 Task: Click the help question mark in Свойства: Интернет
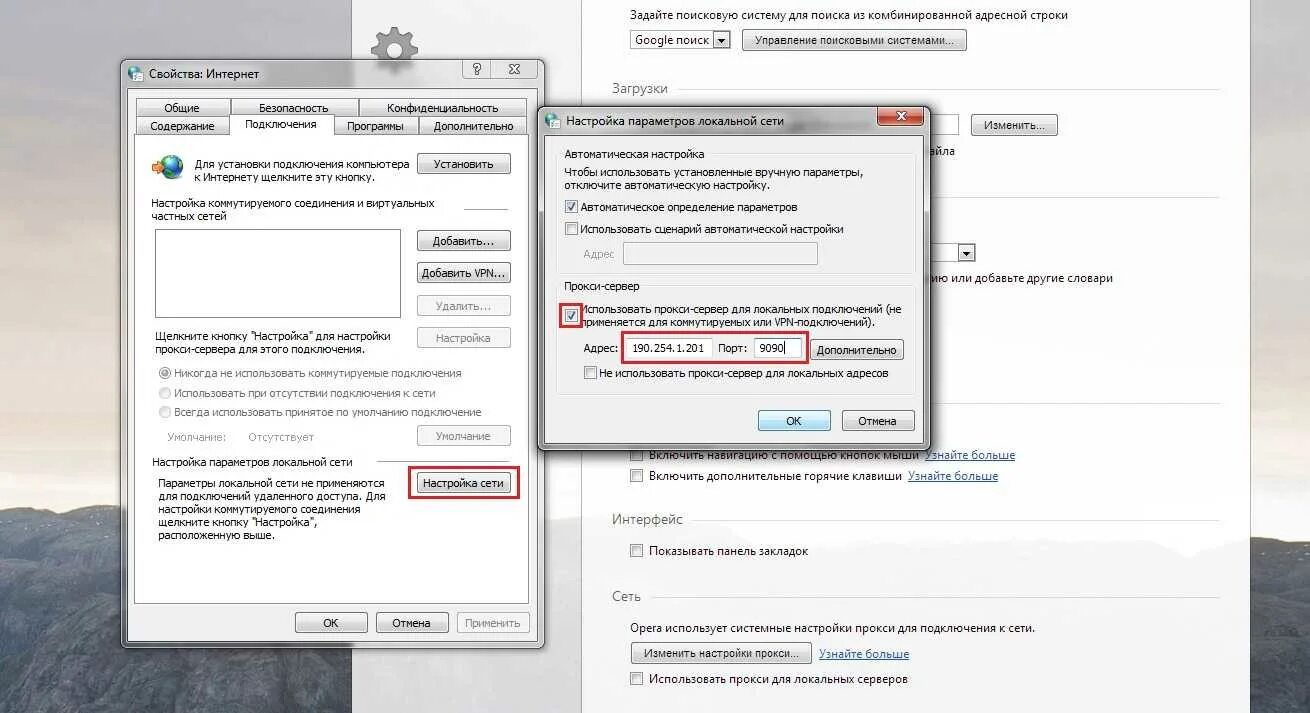click(477, 69)
